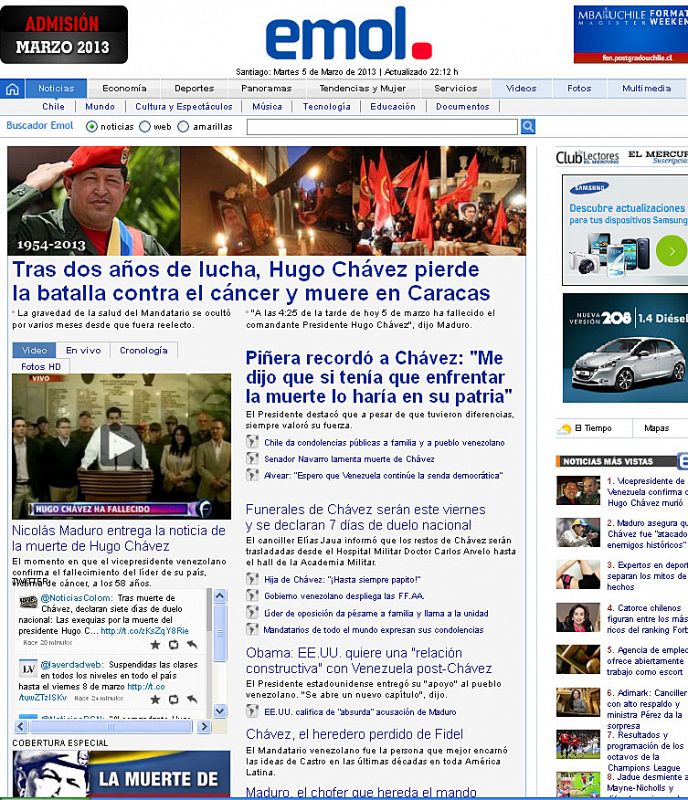Open the Panoramas menu

click(x=266, y=88)
